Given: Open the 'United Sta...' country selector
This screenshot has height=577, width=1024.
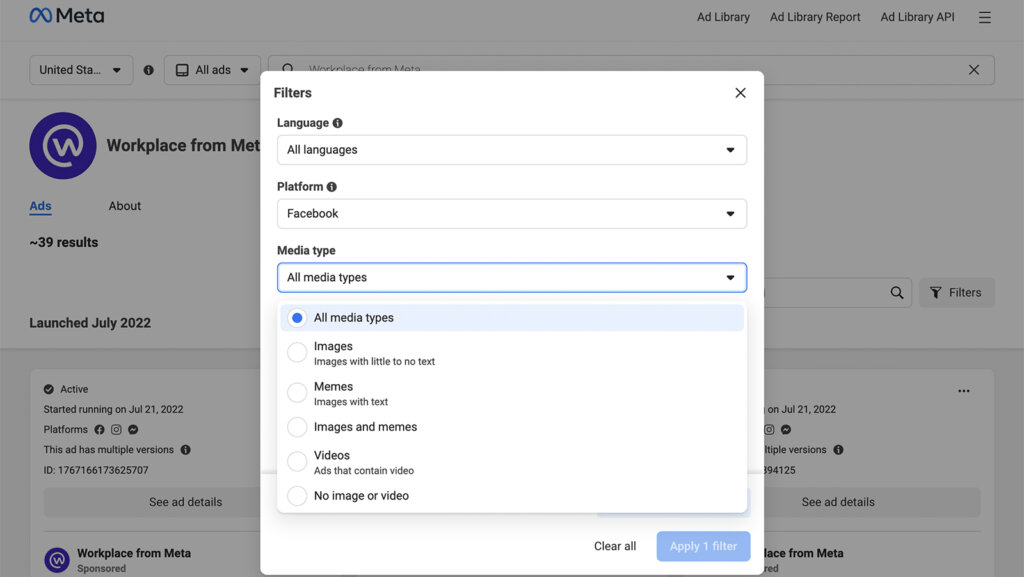Looking at the screenshot, I should click(80, 69).
